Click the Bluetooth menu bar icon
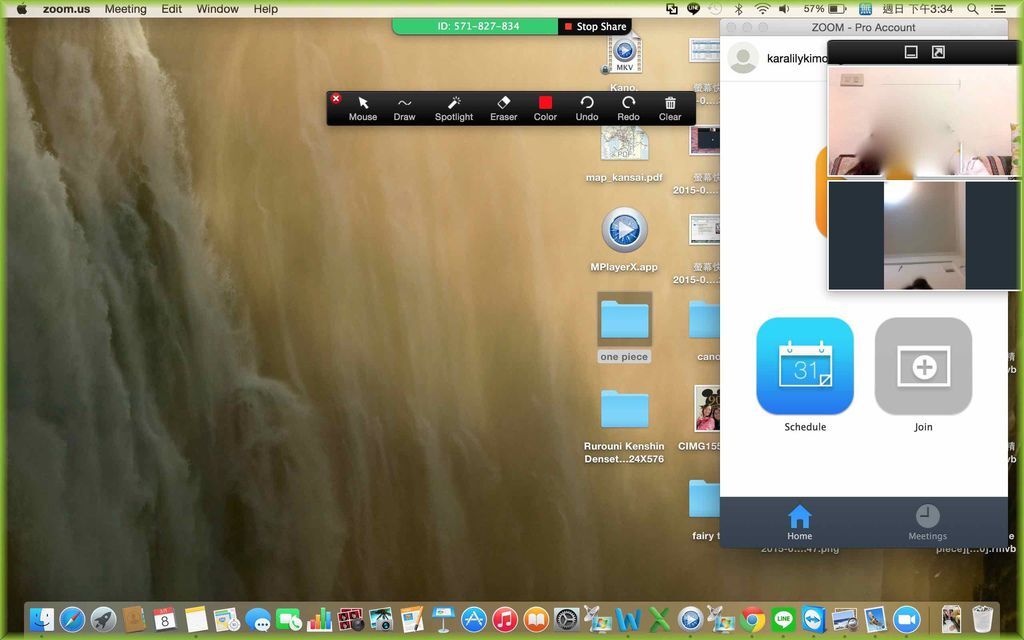The image size is (1024, 640). 739,9
